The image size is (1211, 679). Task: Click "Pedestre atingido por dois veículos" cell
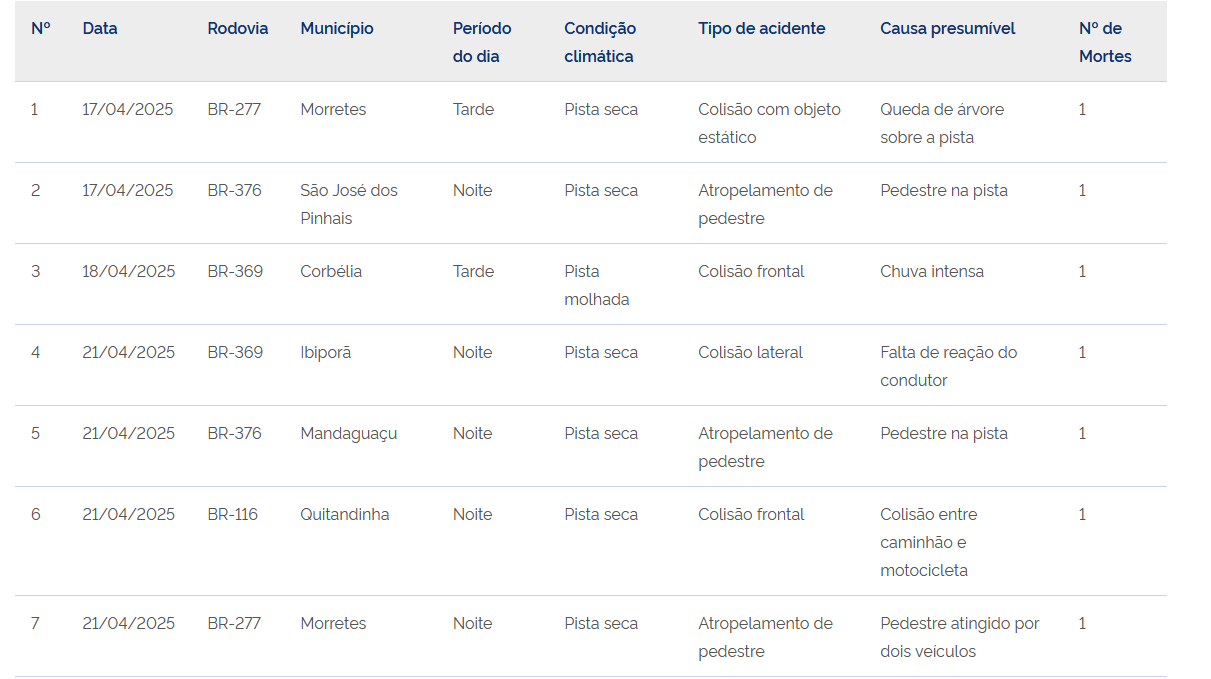point(960,637)
